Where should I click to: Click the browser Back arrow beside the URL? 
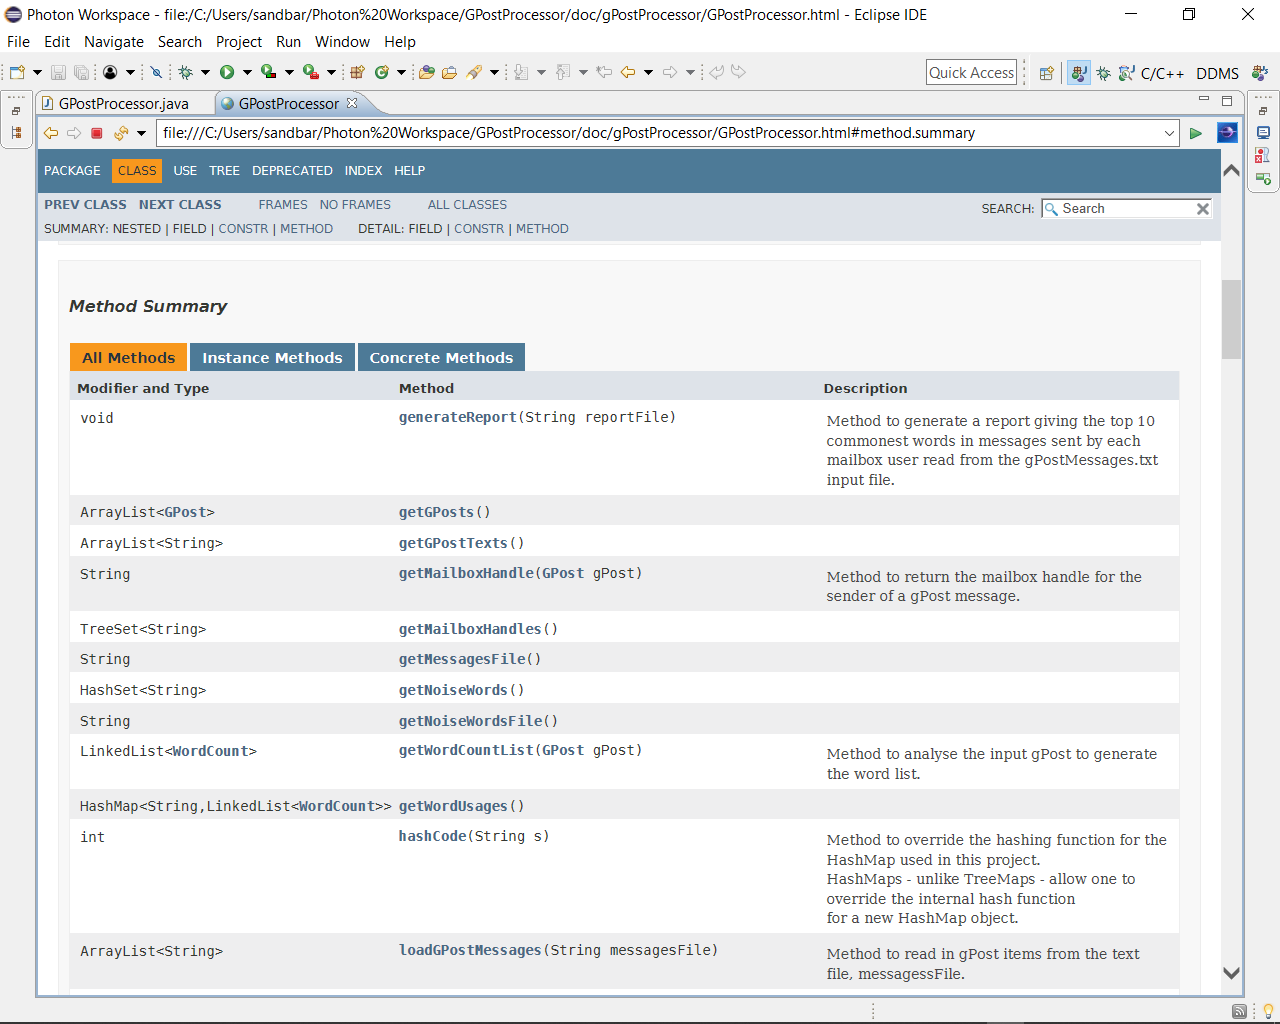tap(51, 133)
